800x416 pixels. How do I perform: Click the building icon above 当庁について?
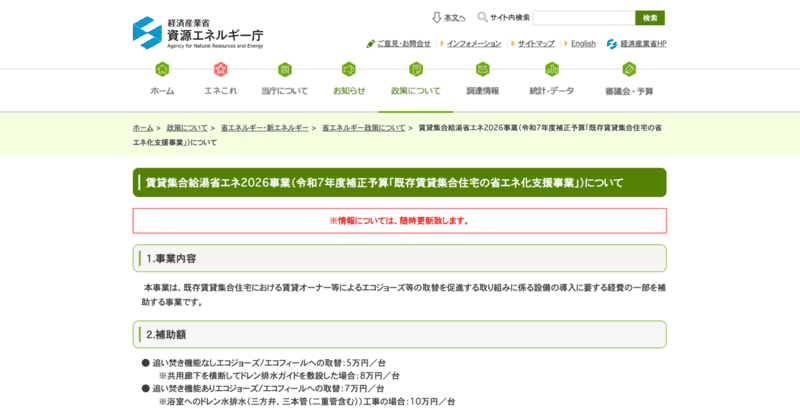(x=285, y=69)
